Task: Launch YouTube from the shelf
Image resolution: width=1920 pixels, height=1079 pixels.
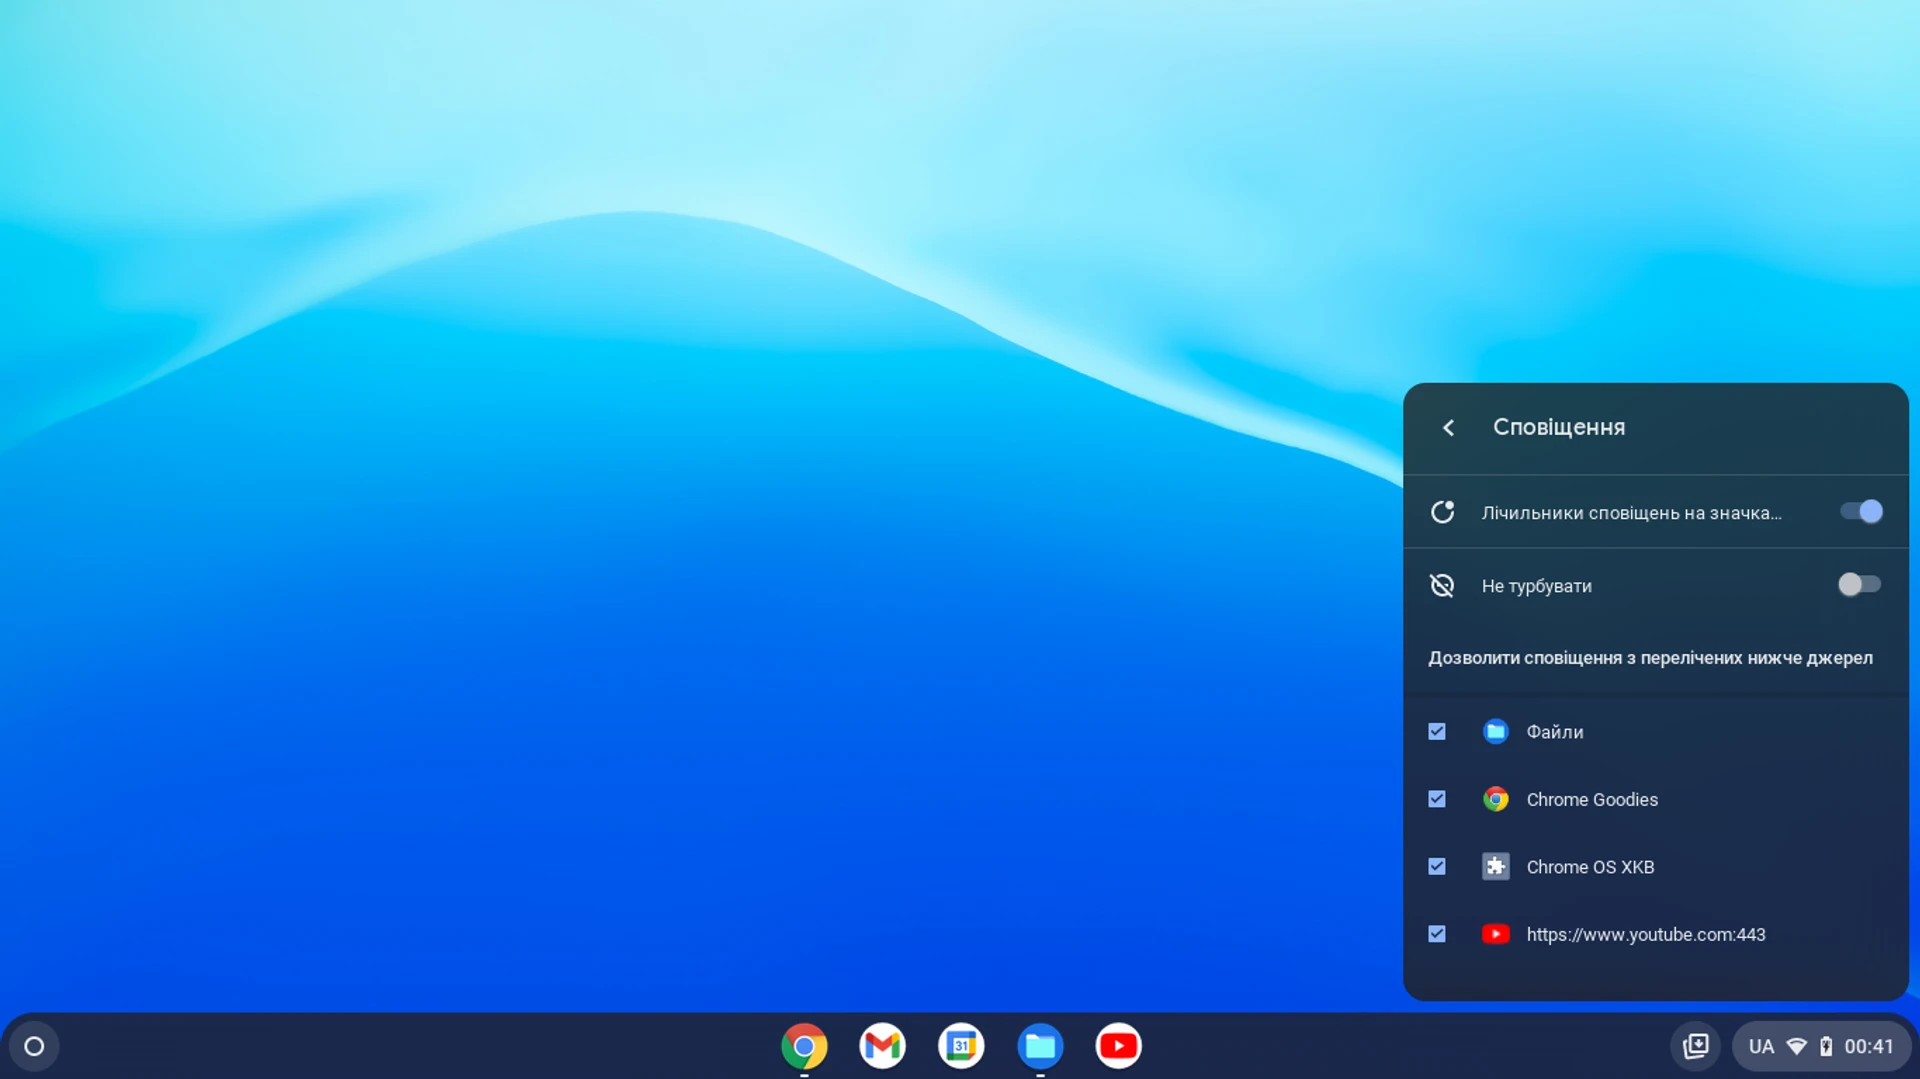Action: coord(1118,1046)
